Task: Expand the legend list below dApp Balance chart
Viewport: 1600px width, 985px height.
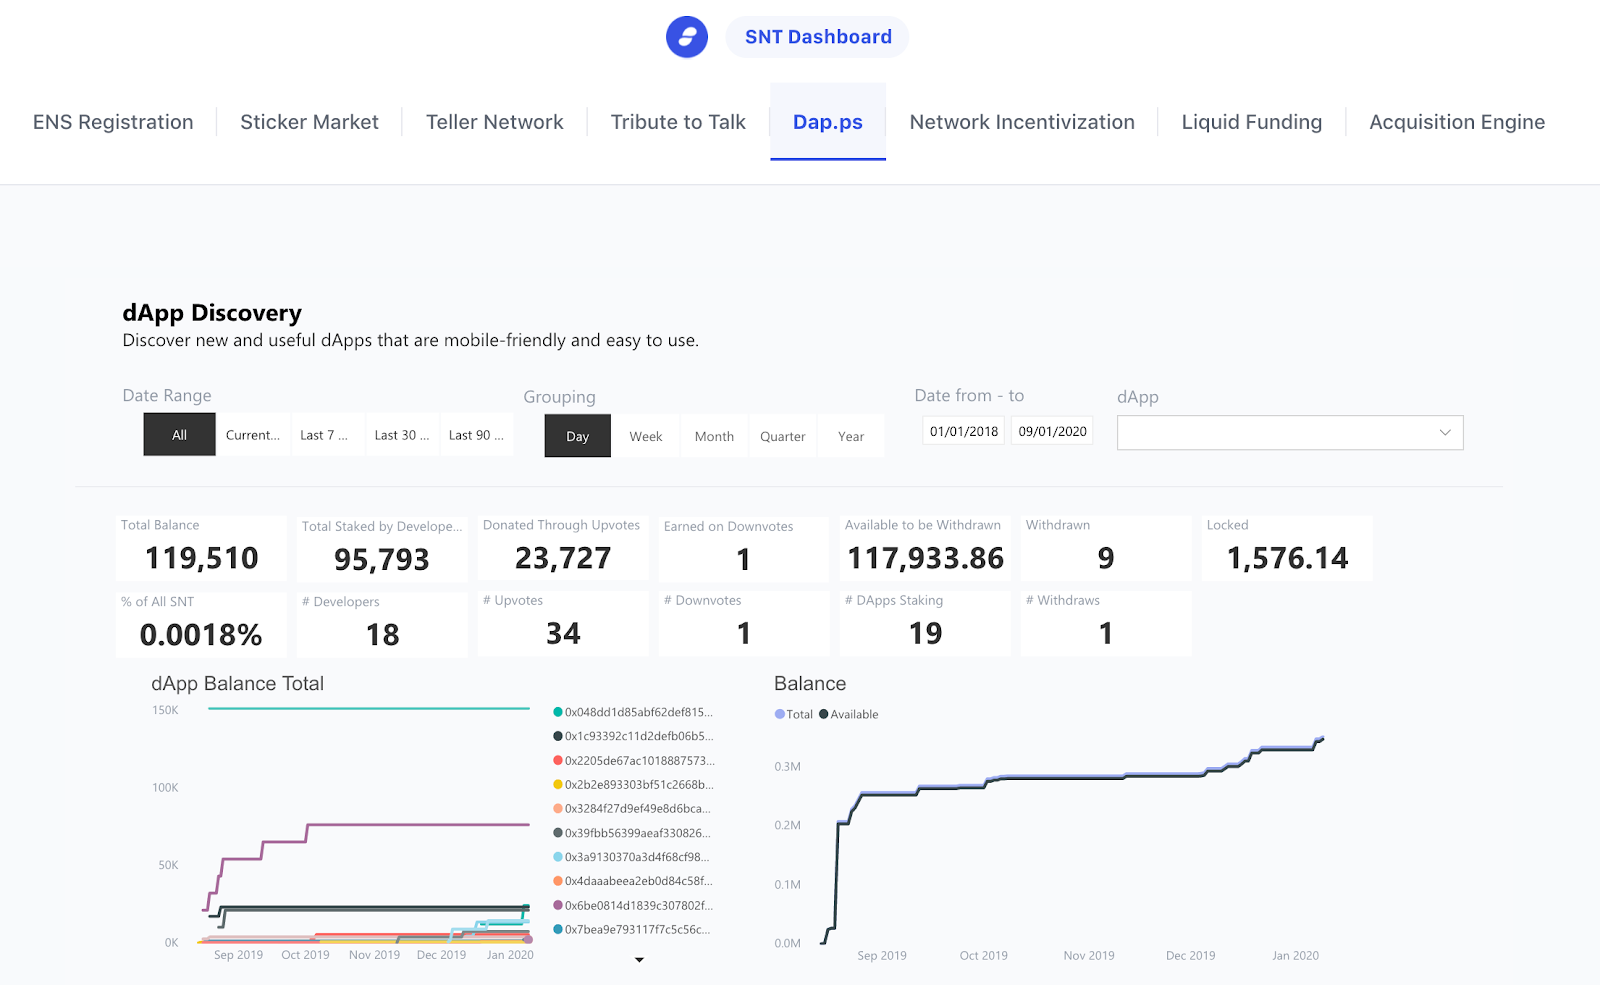Action: 639,959
